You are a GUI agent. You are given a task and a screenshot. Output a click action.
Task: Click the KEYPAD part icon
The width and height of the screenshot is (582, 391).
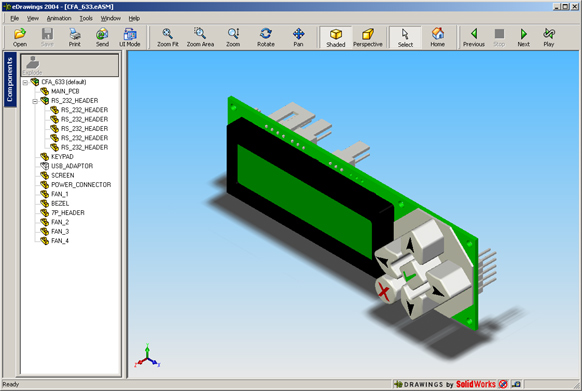(45, 157)
